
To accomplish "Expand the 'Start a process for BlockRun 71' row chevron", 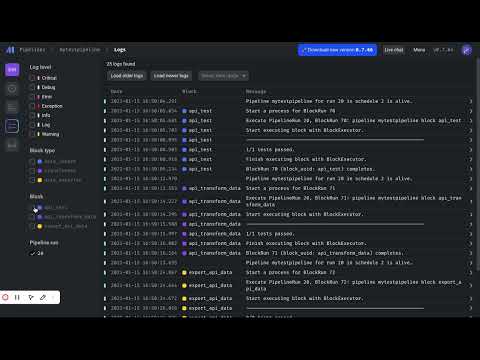I will coord(471,189).
